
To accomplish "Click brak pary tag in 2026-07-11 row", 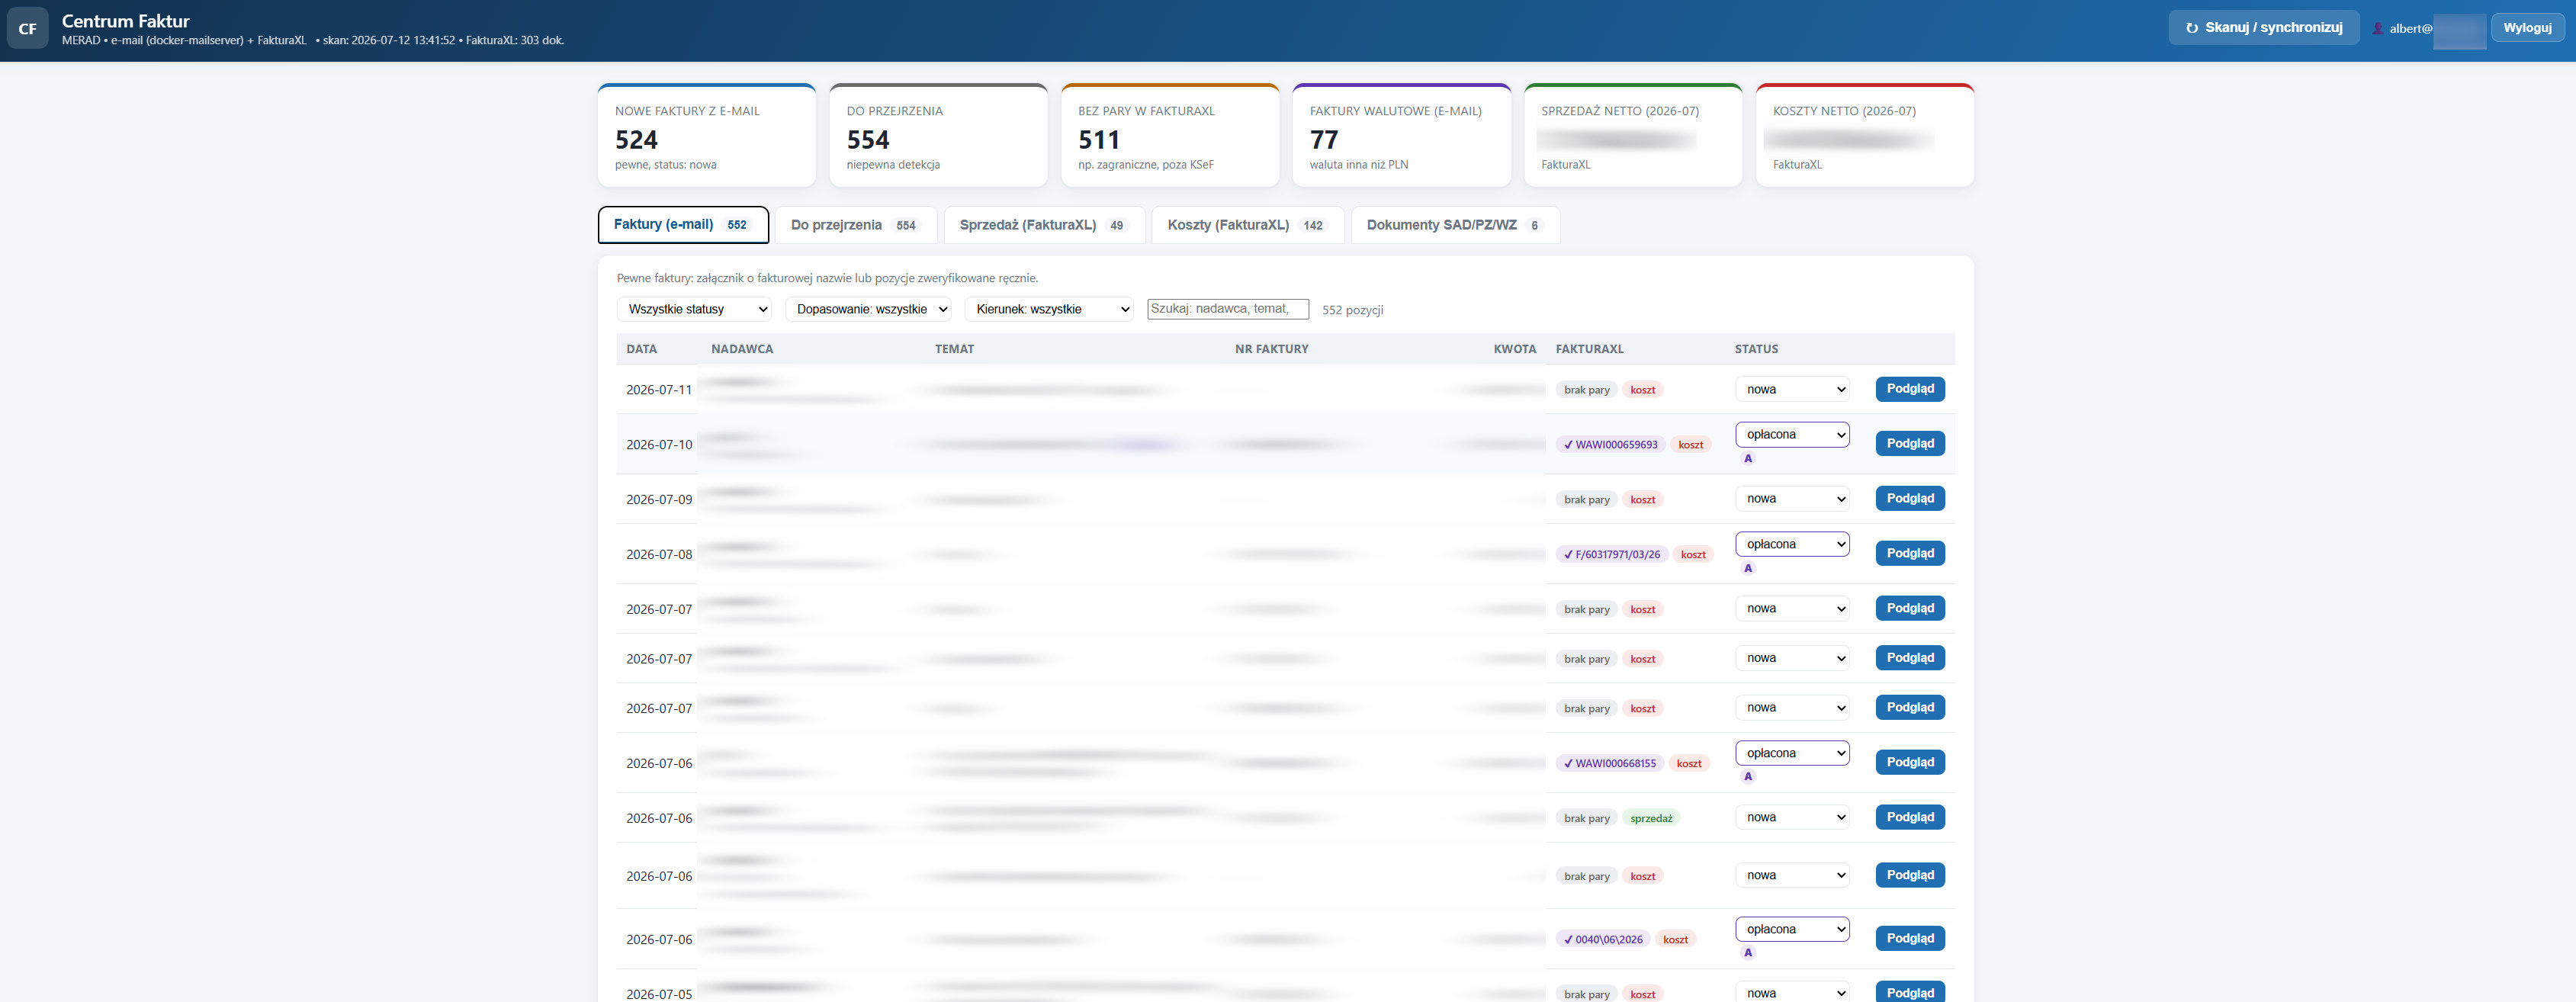I will point(1587,391).
